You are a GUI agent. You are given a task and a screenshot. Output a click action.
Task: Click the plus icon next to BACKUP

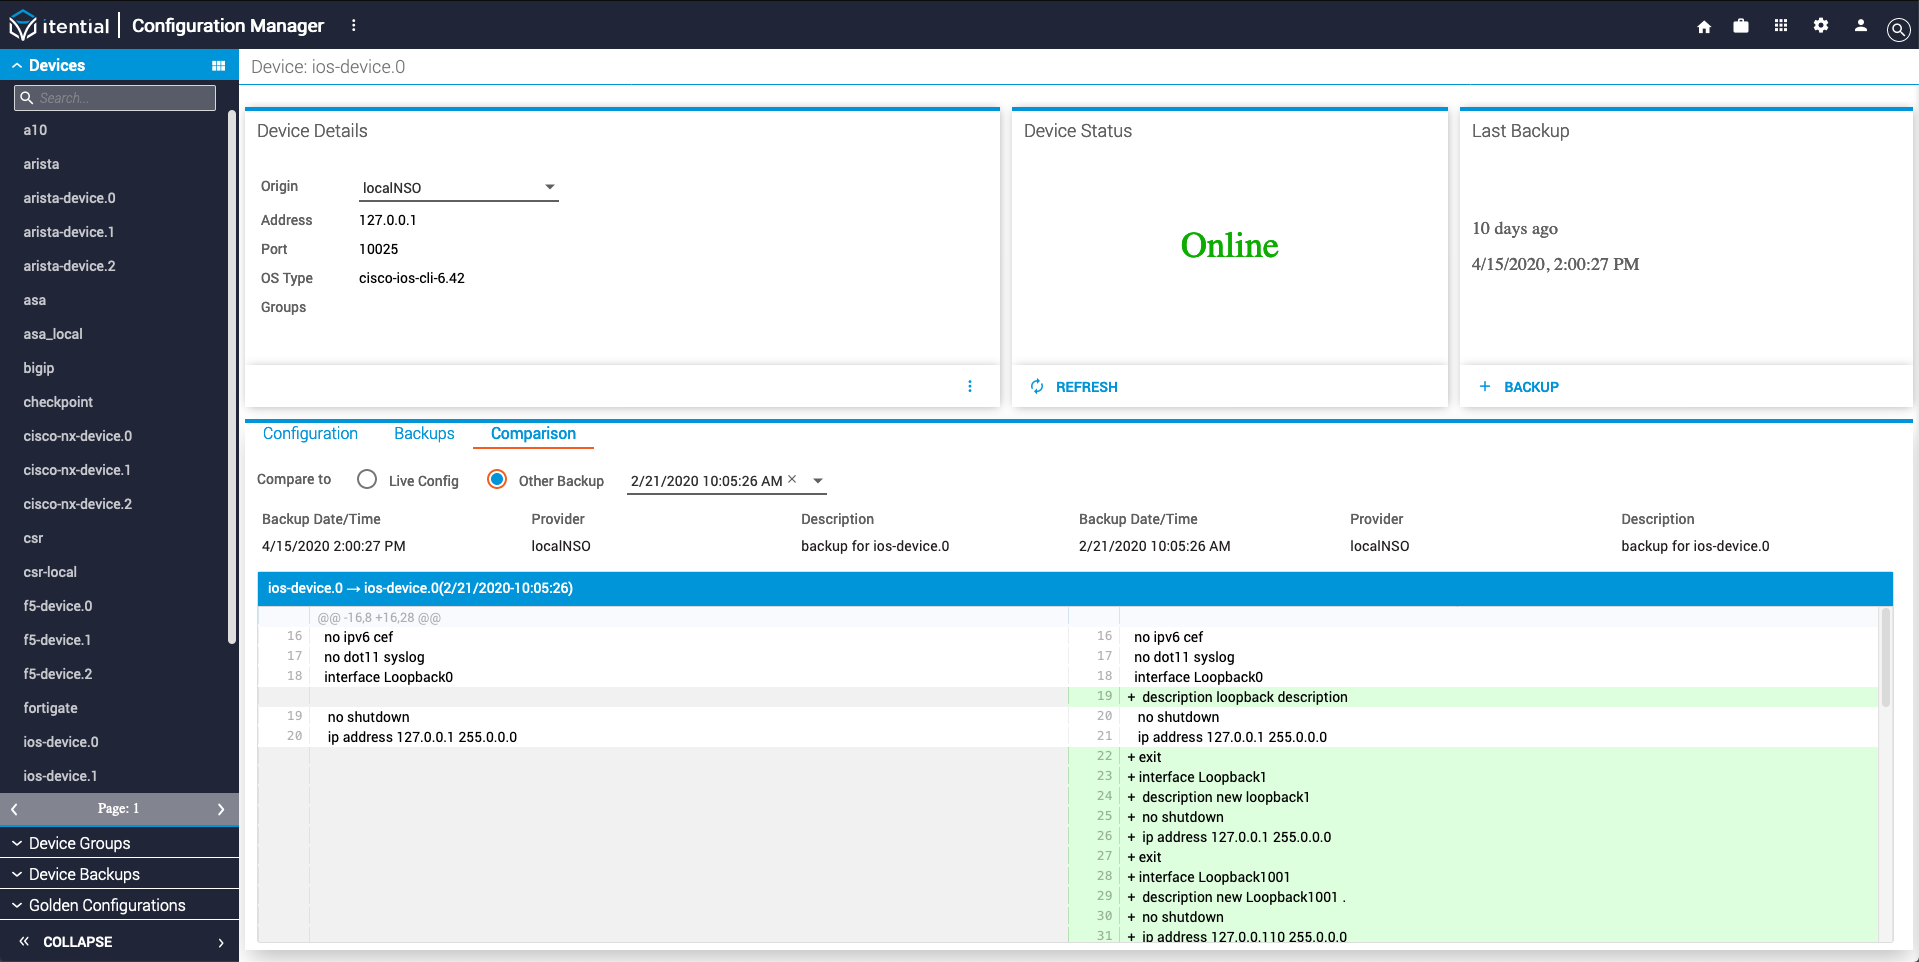click(1485, 386)
